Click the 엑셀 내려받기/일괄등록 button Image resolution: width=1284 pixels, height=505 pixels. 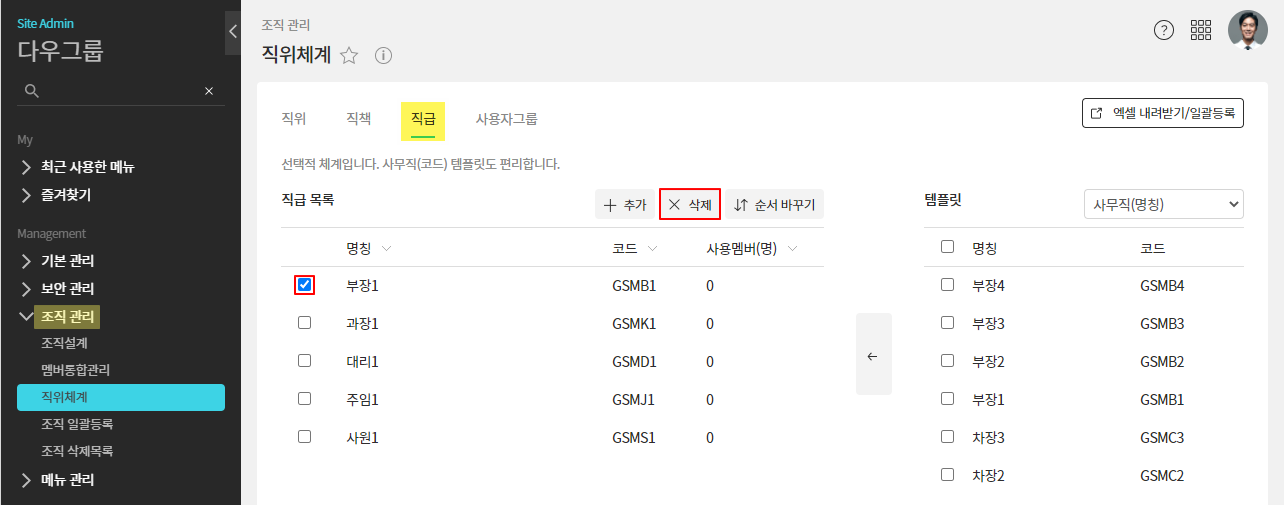(1163, 113)
